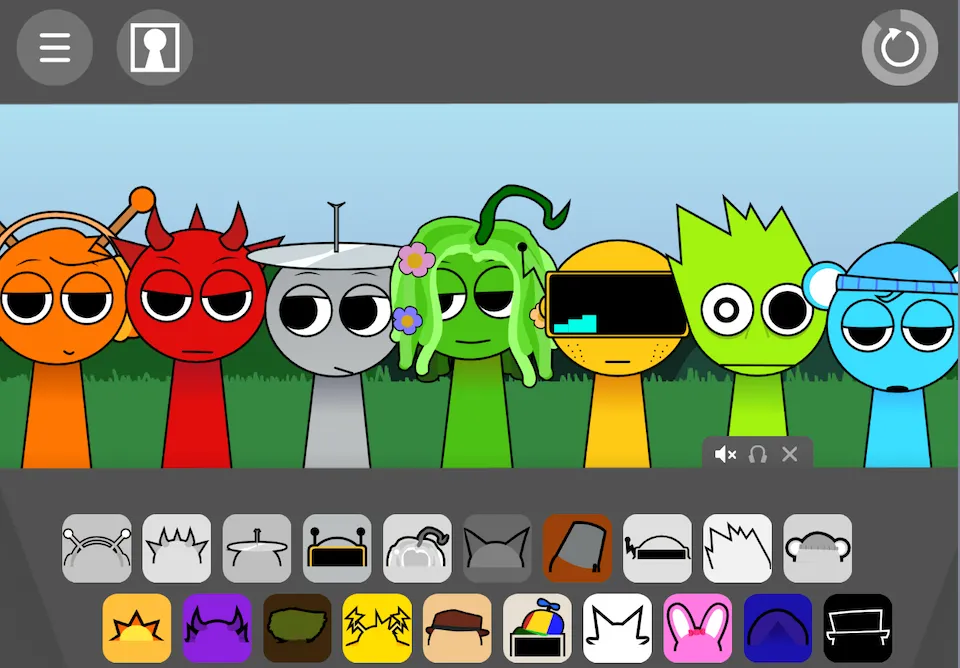The height and width of the screenshot is (668, 960).
Task: Select the pink bunny ears icon
Action: [x=697, y=628]
